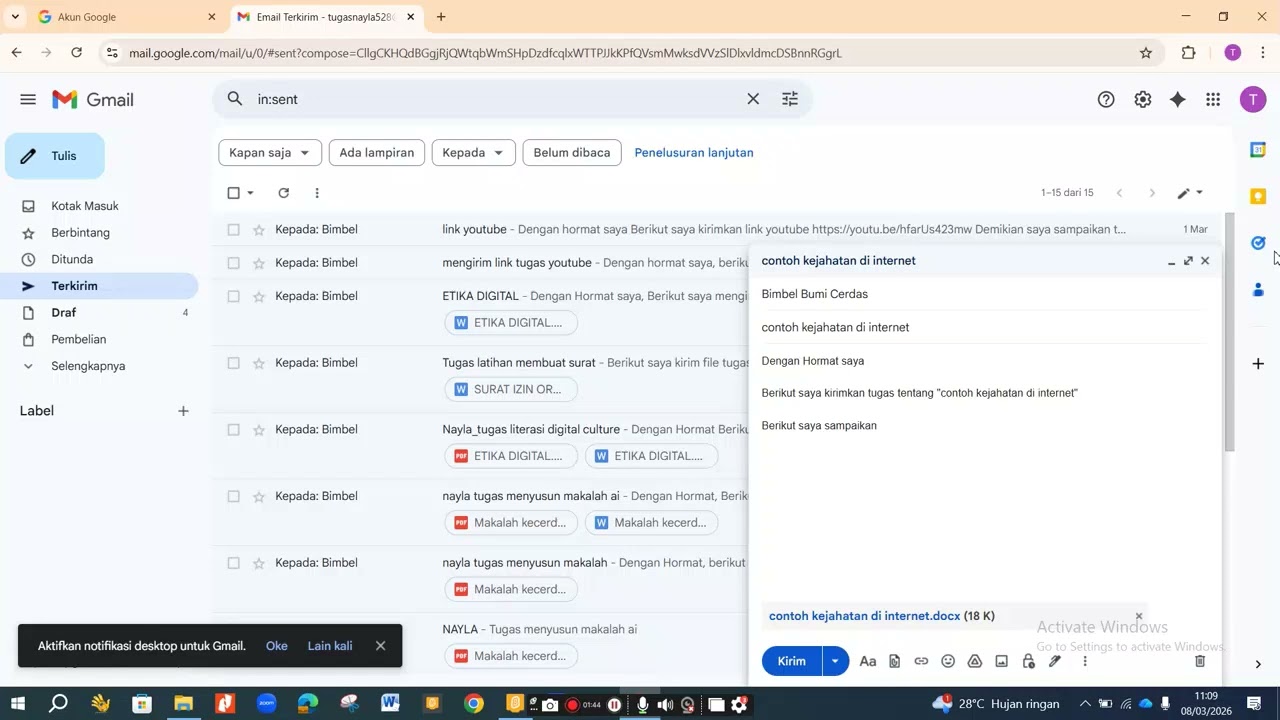Open Contacts side panel icon
1280x720 pixels.
click(1258, 289)
